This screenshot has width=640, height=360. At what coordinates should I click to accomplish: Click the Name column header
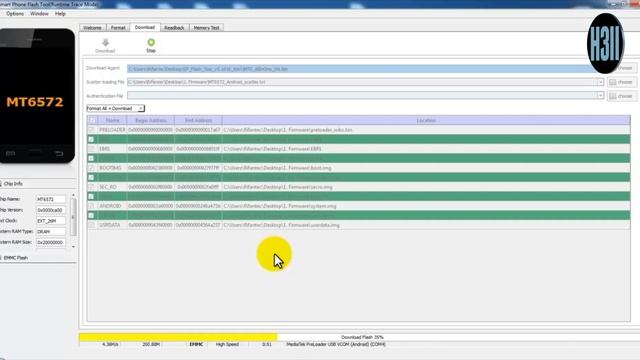[x=112, y=120]
